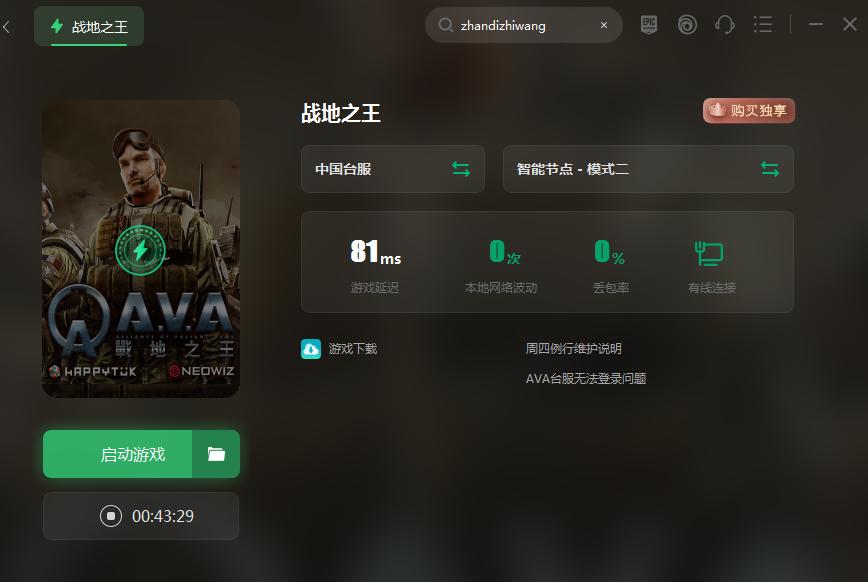This screenshot has height=582, width=868.
Task: Click the 有线连接 wired connection icon
Action: coord(709,253)
